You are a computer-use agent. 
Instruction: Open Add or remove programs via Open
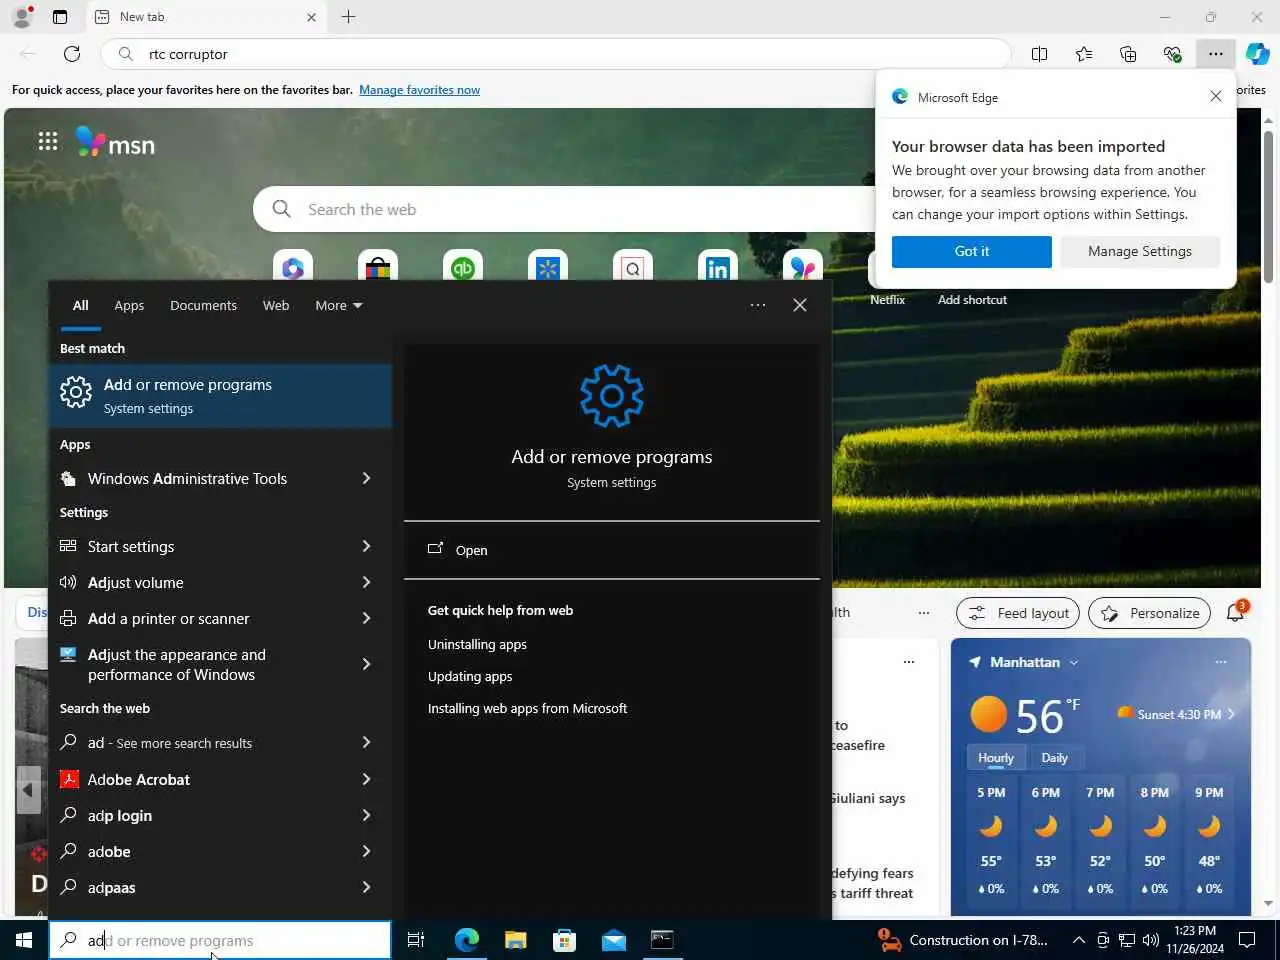pyautogui.click(x=612, y=550)
